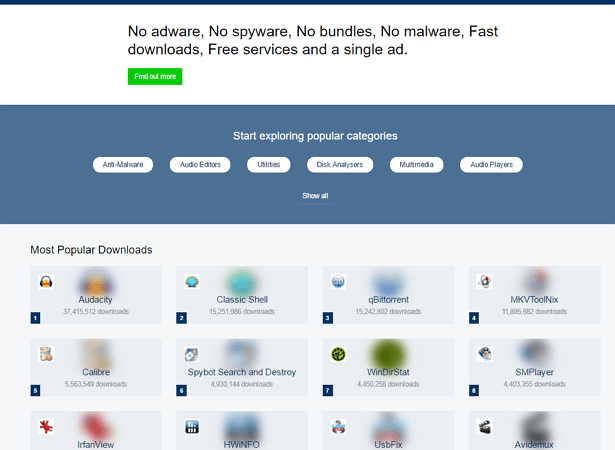The height and width of the screenshot is (450, 615).
Task: Click the qBittorrent app icon
Action: [338, 282]
